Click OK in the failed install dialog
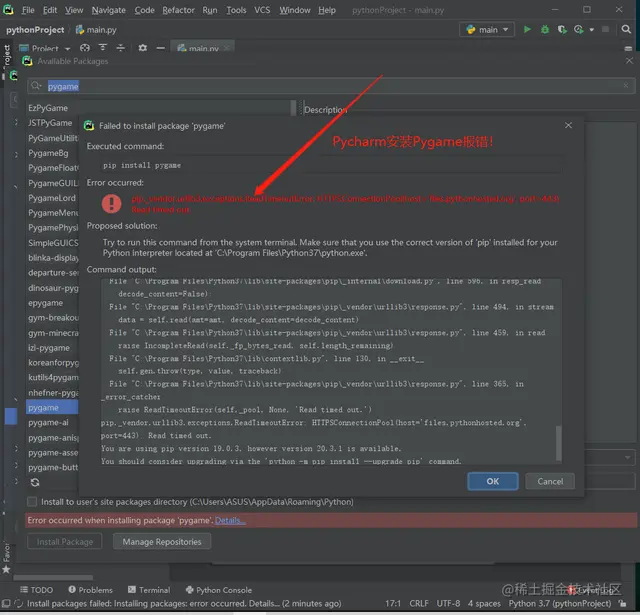Viewport: 640px width, 615px height. 493,481
